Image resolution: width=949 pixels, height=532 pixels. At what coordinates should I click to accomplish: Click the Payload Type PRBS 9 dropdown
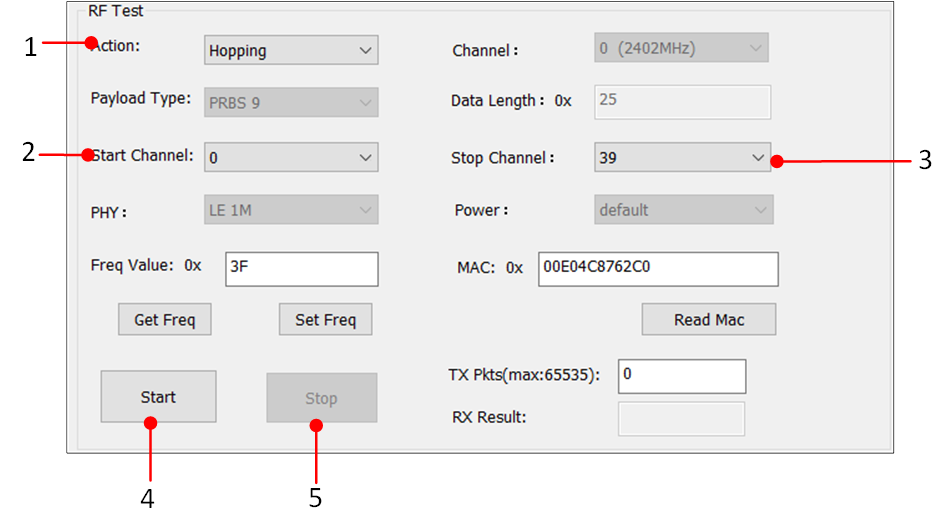(291, 103)
